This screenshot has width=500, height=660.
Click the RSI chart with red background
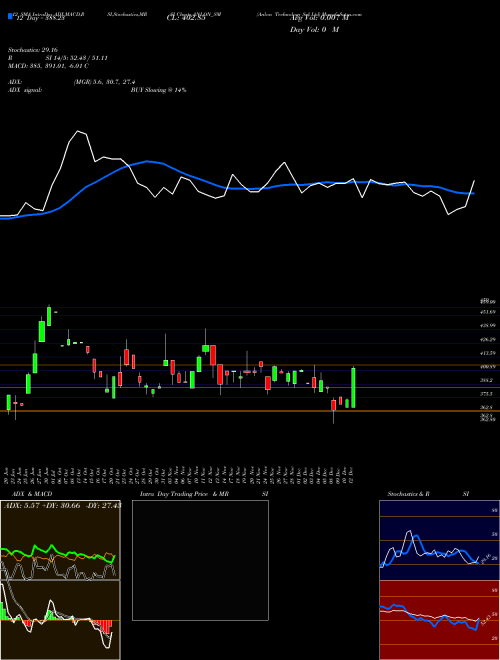point(439,620)
